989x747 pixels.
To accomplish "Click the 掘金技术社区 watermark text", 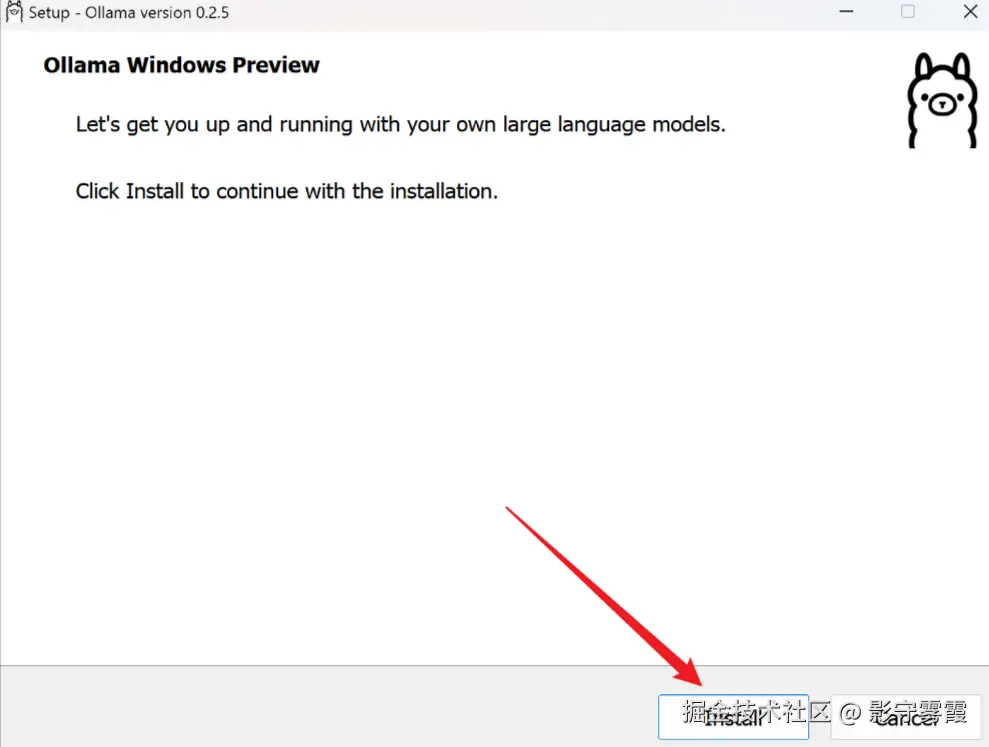I will [756, 712].
